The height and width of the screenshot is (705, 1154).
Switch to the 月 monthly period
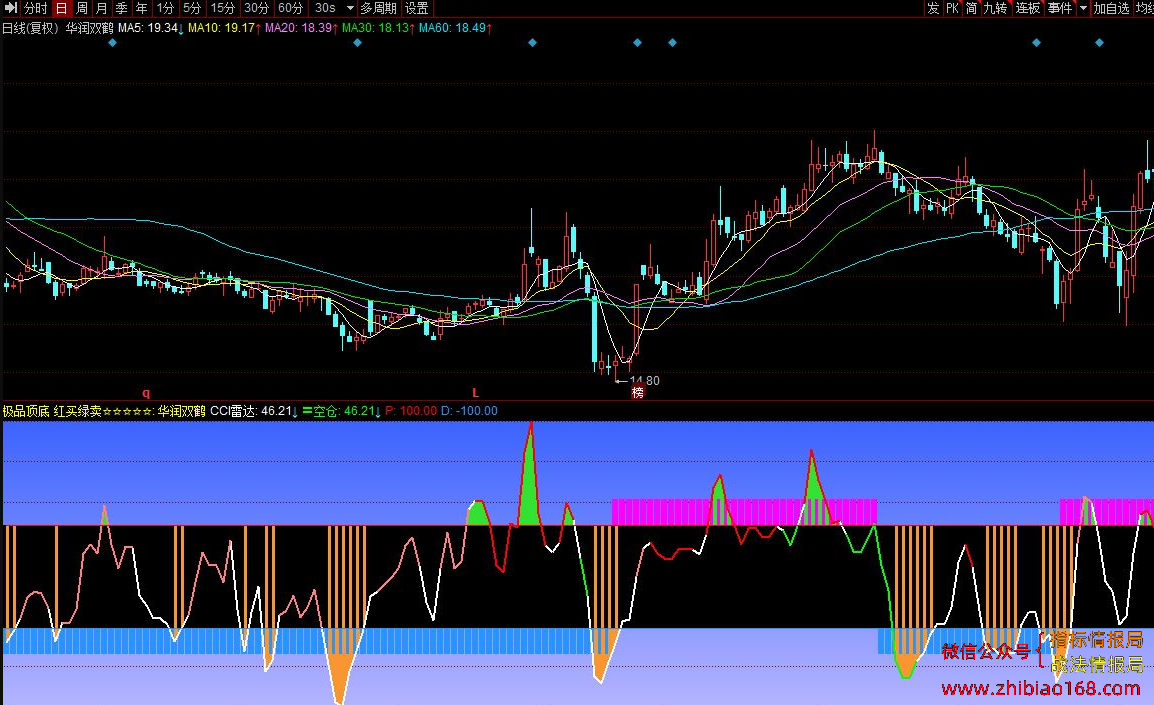102,8
